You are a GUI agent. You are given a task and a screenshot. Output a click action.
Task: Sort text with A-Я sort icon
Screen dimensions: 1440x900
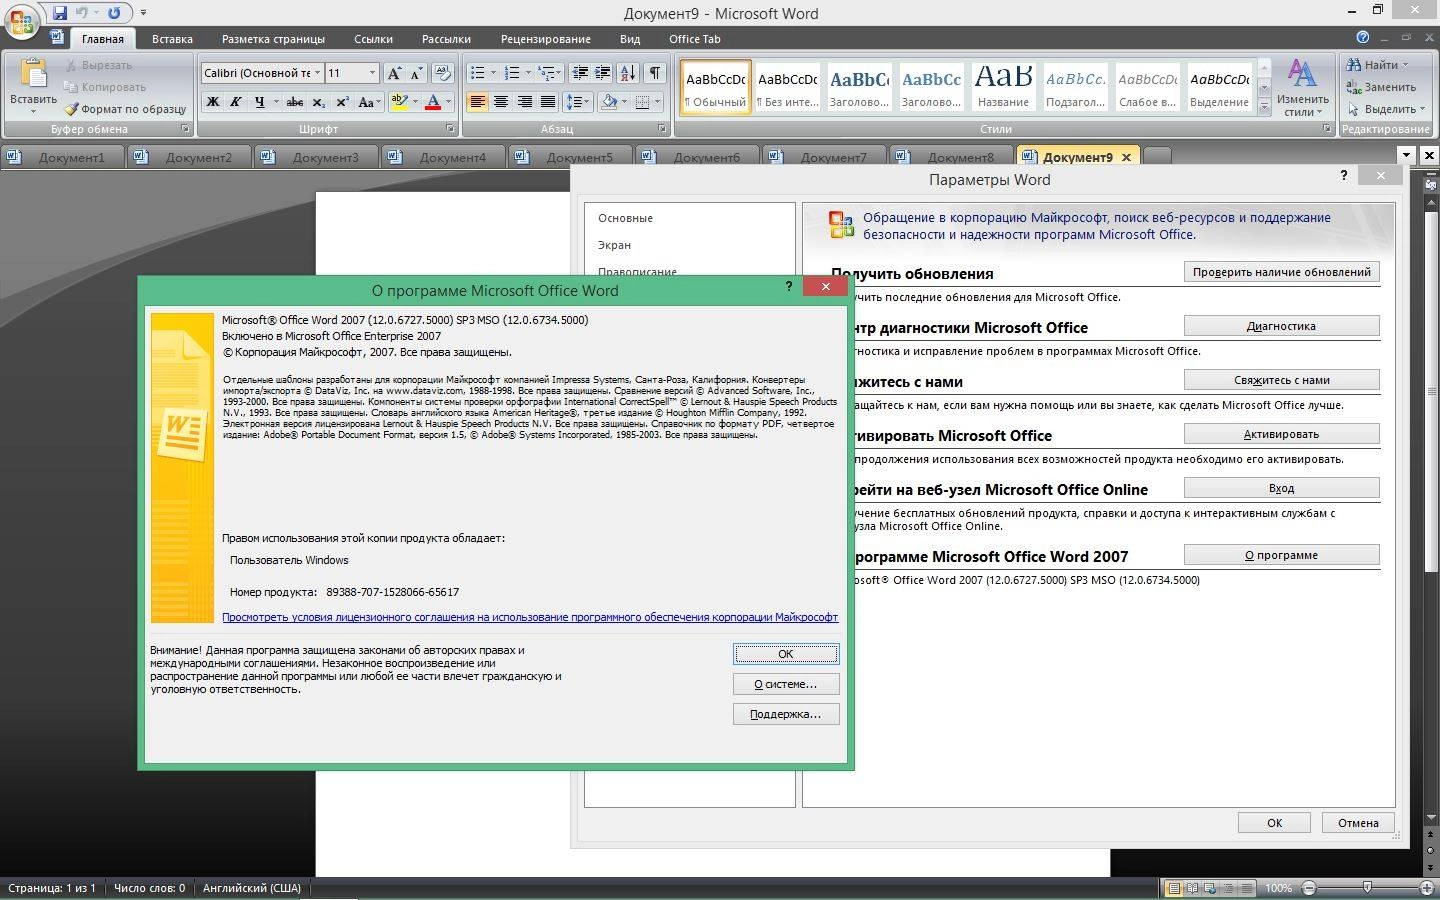click(x=628, y=73)
